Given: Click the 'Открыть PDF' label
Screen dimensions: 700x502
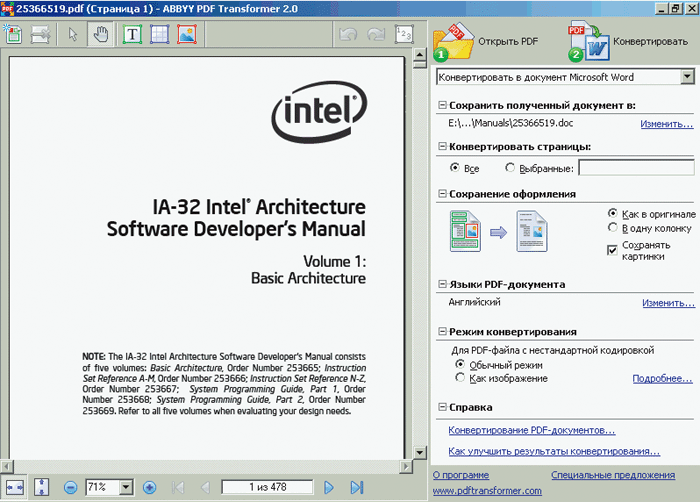Looking at the screenshot, I should click(508, 42).
